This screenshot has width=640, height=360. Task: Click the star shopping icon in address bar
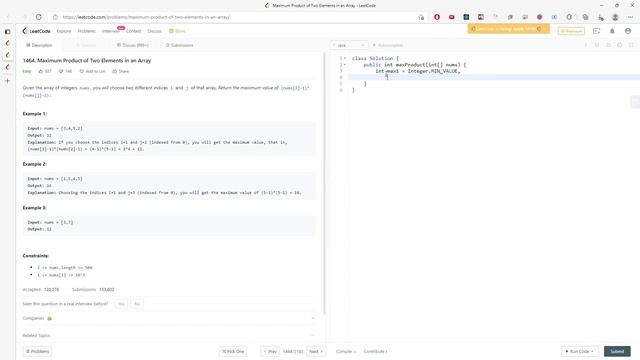click(421, 17)
